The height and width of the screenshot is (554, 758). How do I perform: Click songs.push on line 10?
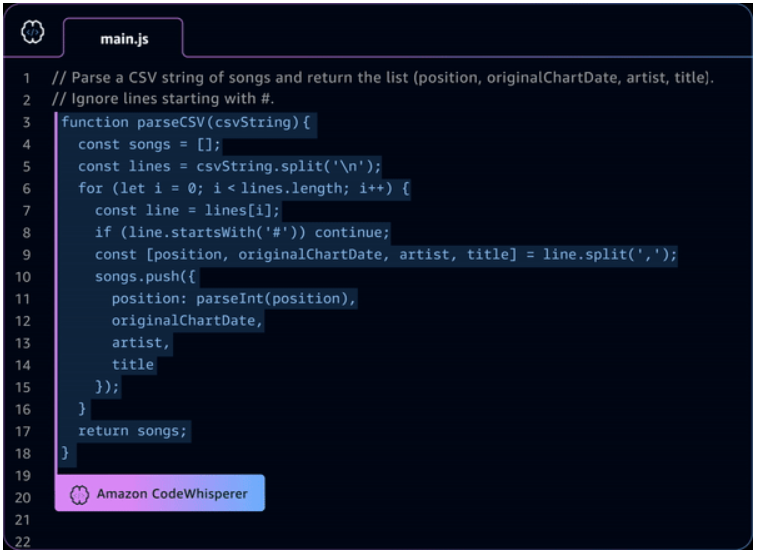(x=137, y=277)
